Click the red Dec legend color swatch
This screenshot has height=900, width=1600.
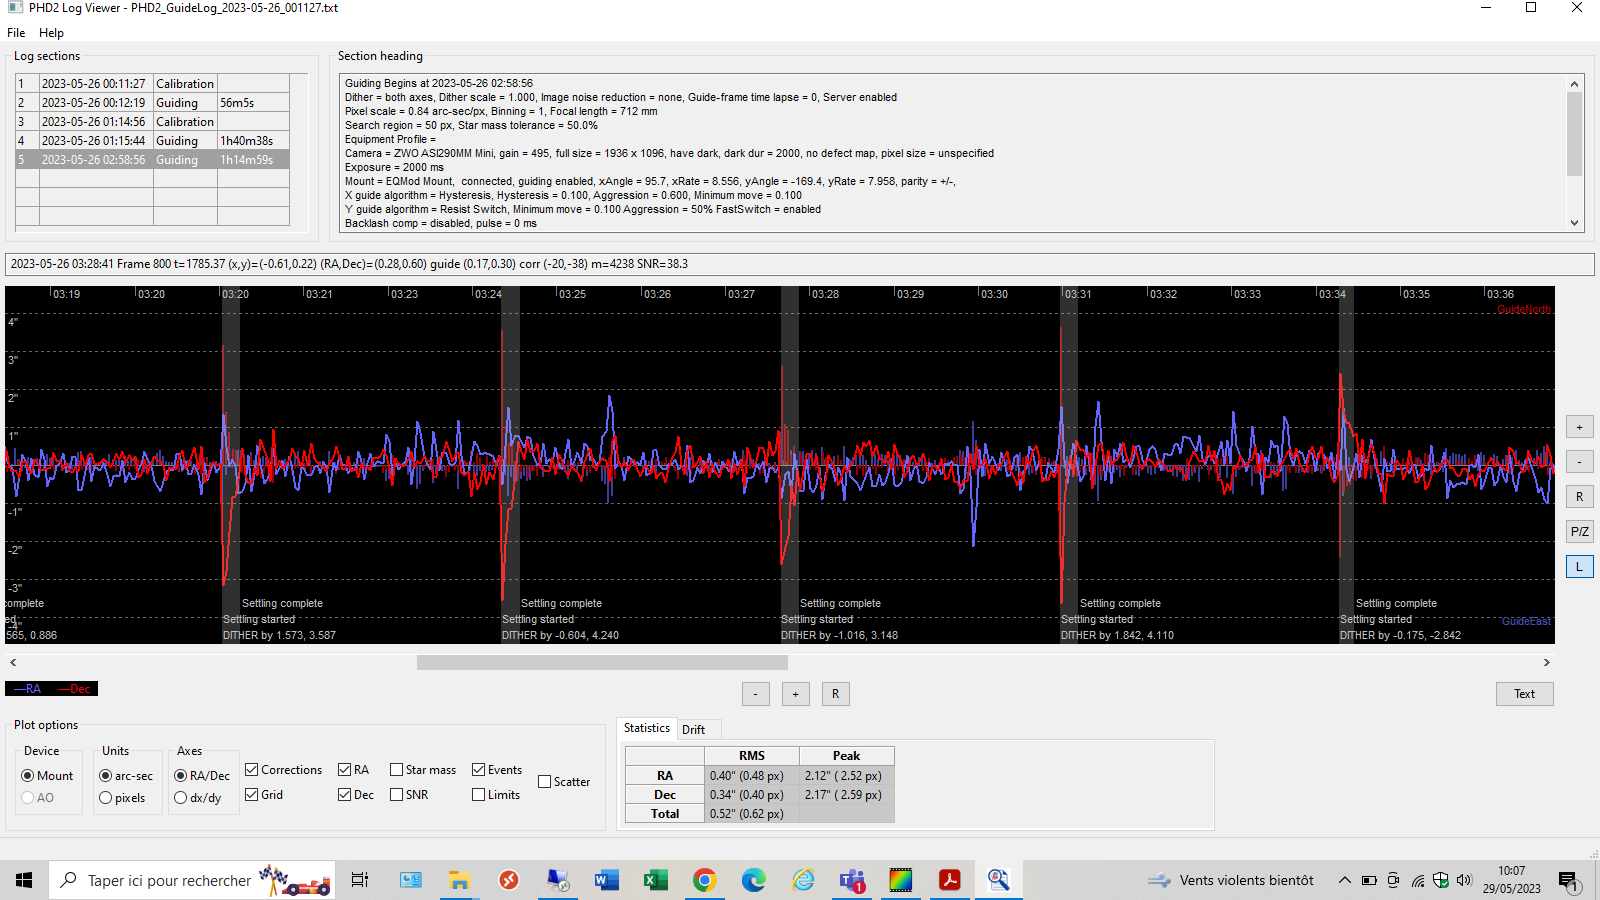coord(75,689)
